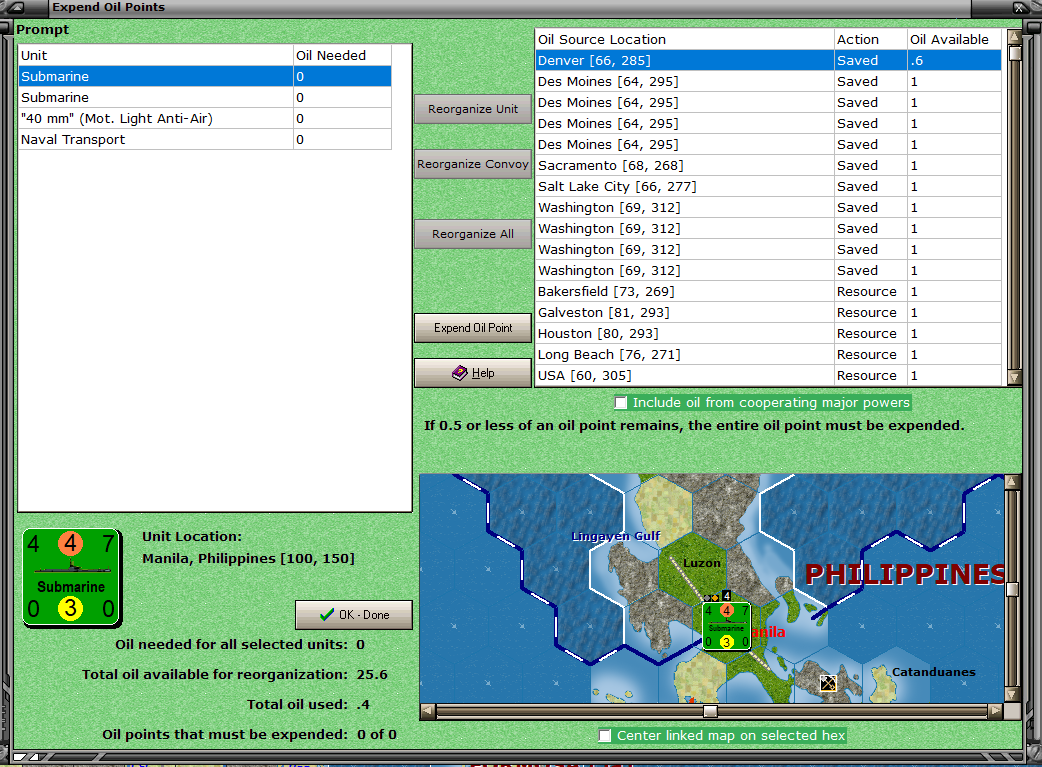Enable Include oil from cooperating major powers
1042x767 pixels.
click(x=622, y=403)
